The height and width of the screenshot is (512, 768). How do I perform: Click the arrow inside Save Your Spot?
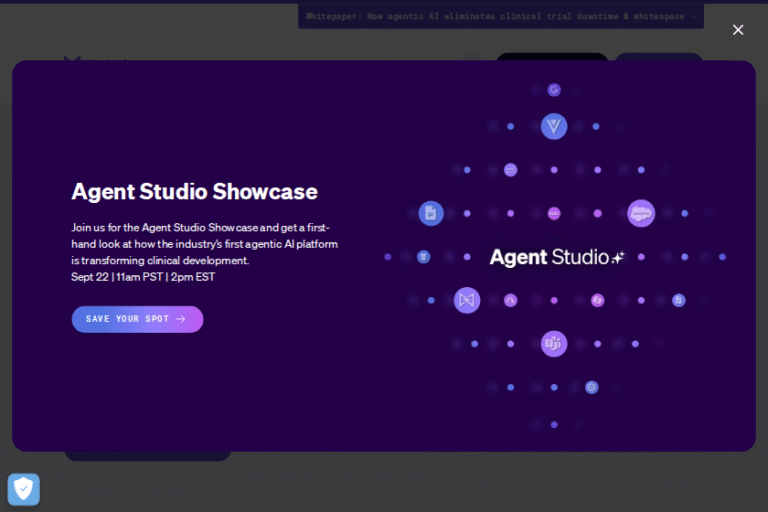(x=181, y=319)
